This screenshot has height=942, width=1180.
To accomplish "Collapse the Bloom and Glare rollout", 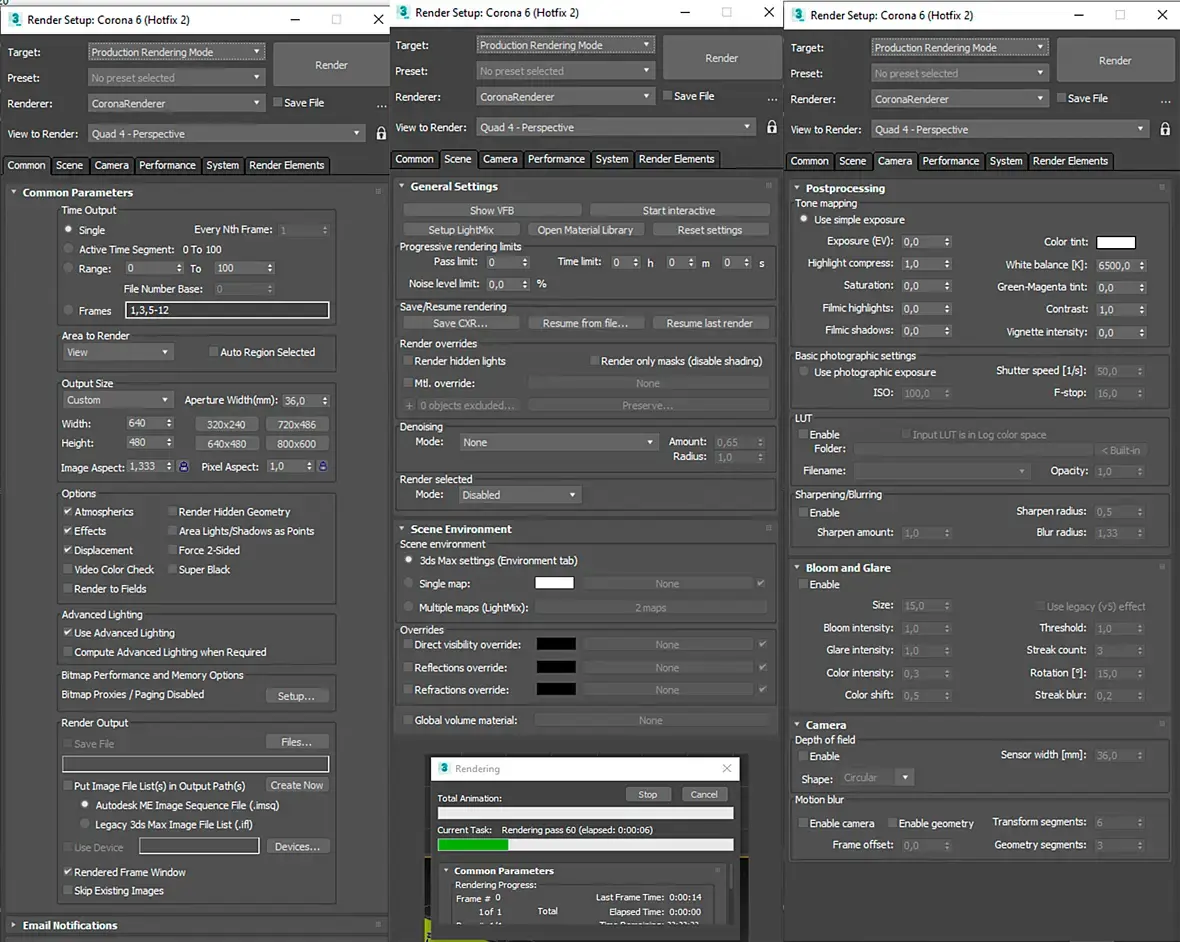I will (797, 568).
